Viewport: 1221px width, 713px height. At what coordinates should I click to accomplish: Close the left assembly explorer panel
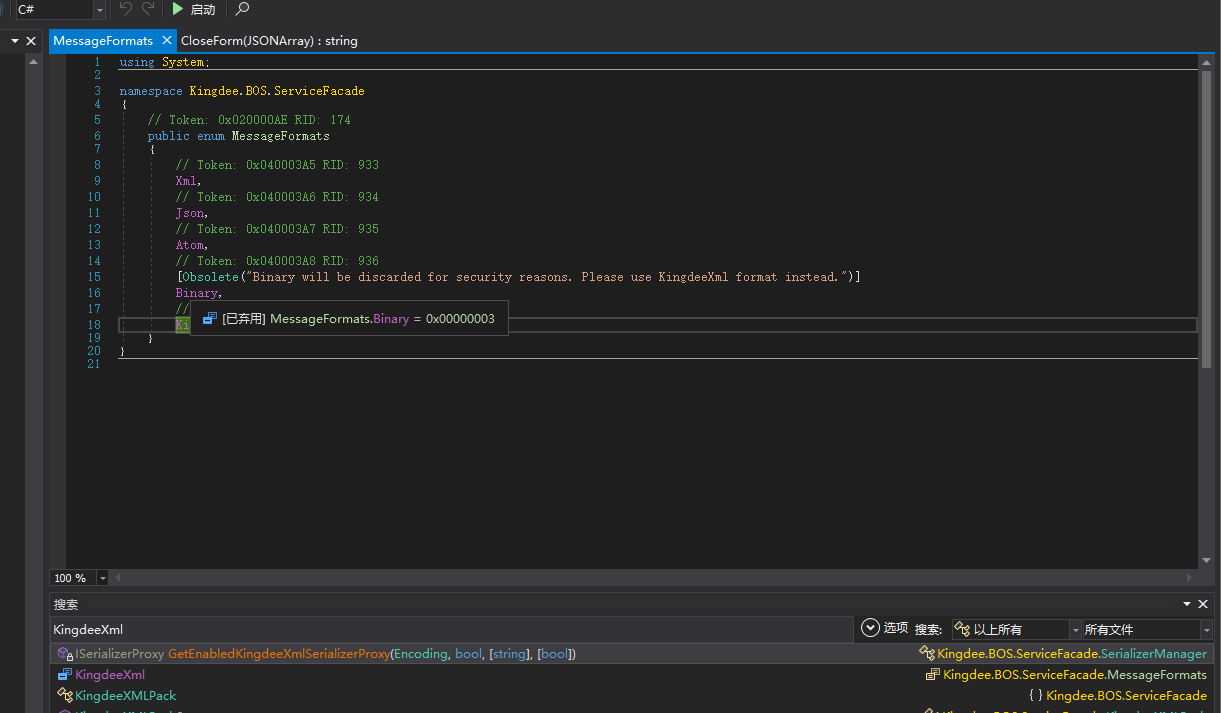tap(31, 41)
